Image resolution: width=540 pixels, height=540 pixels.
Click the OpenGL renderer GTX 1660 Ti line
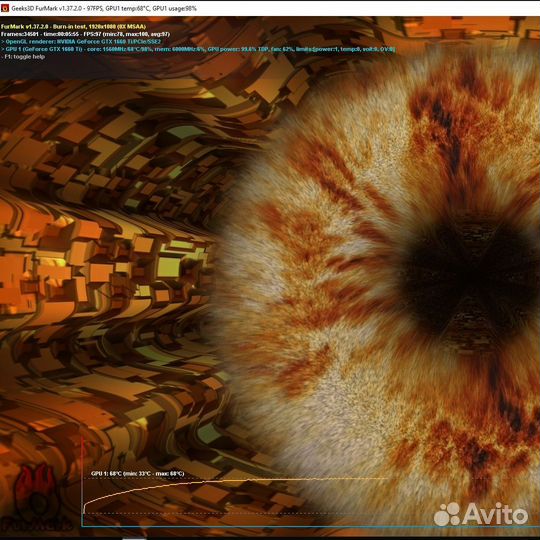tap(81, 42)
